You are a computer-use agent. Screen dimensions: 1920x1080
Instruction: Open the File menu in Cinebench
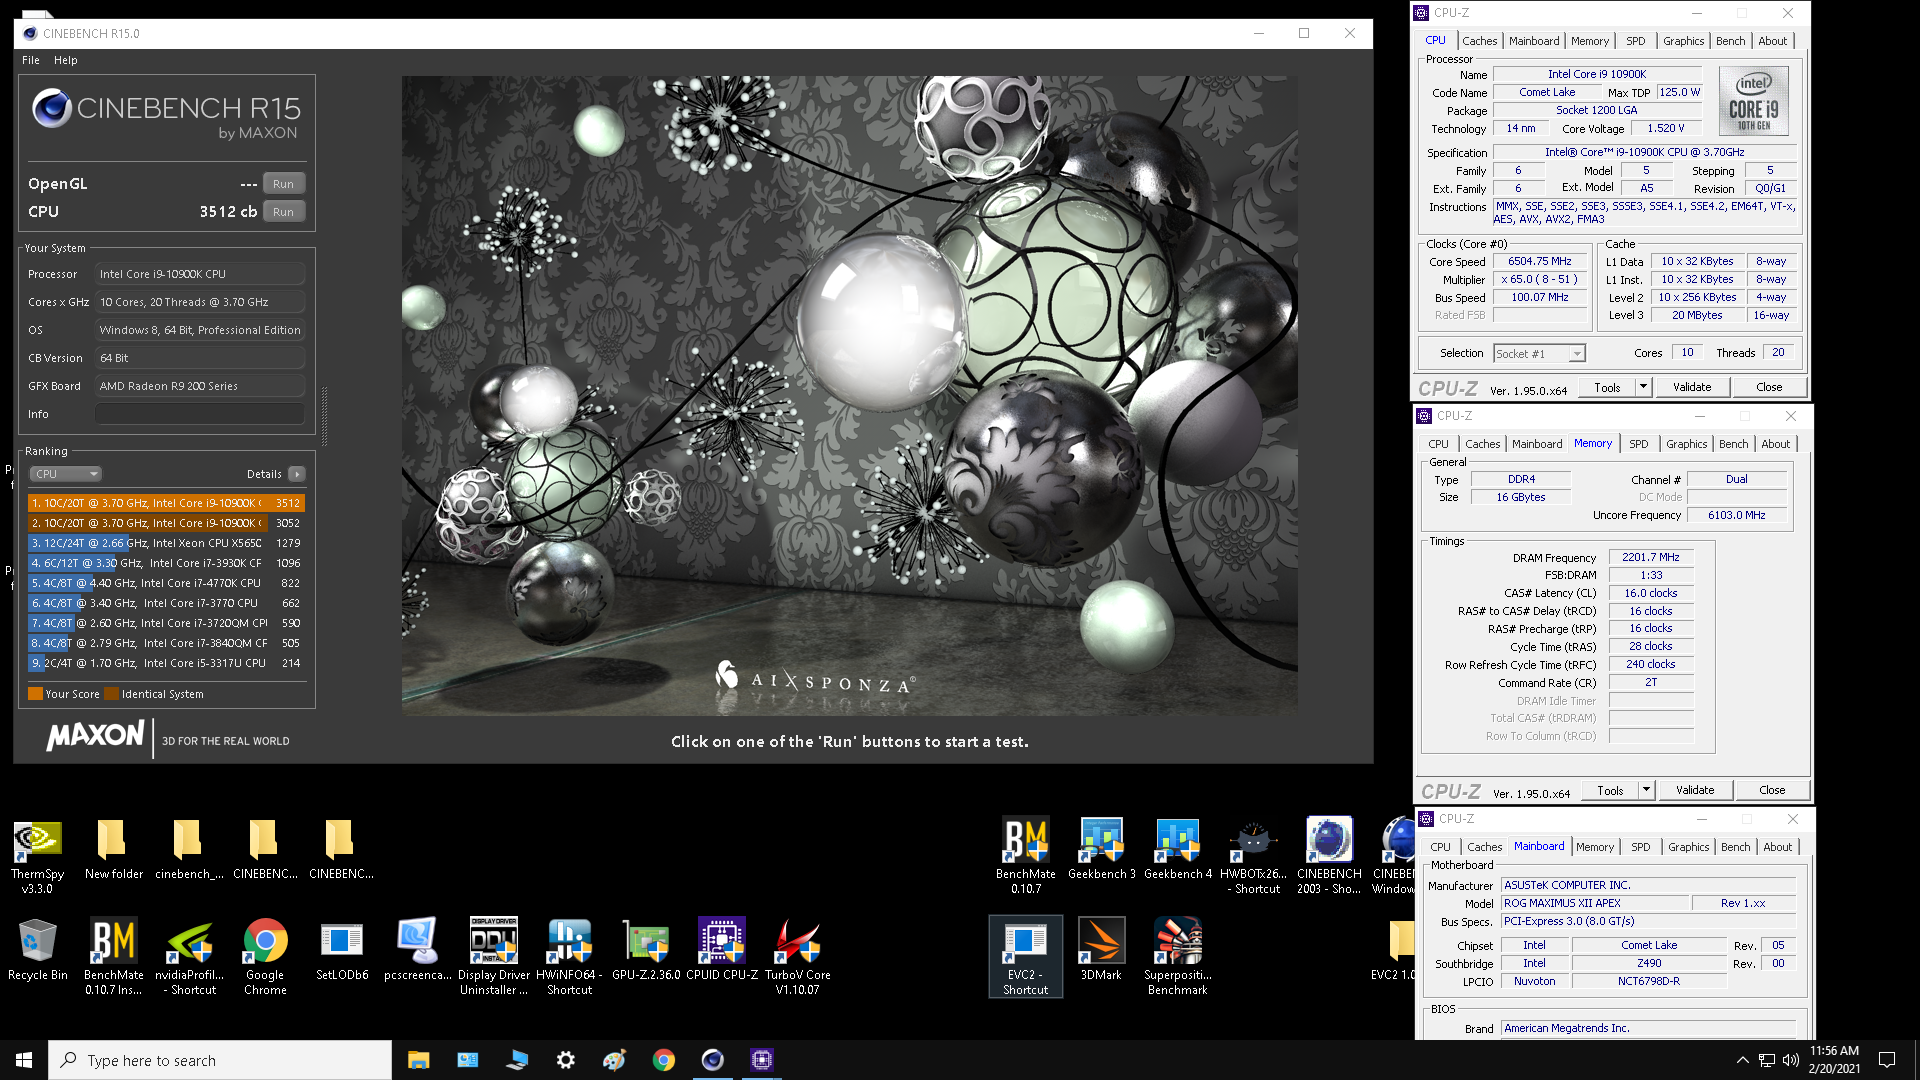point(31,60)
